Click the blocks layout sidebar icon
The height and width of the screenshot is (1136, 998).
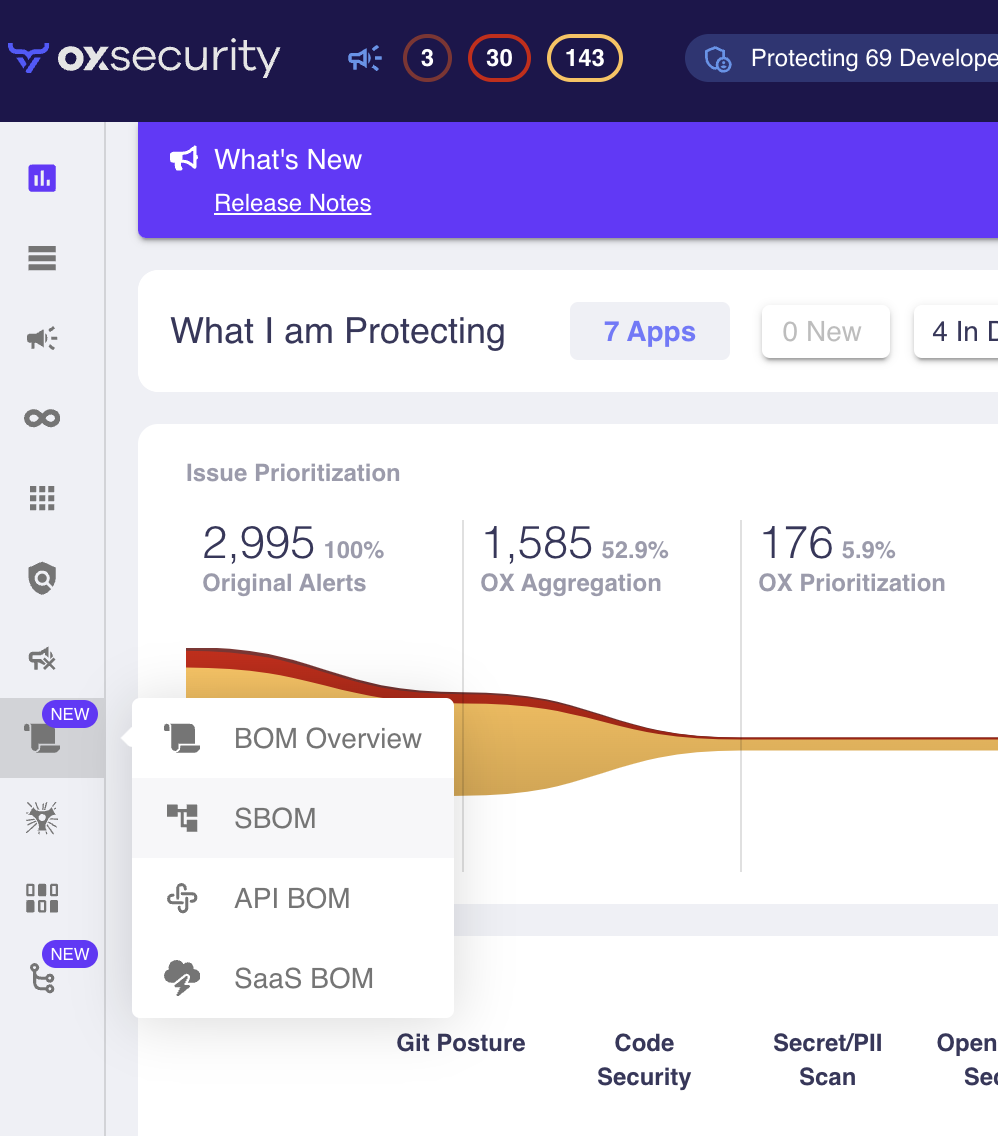[42, 898]
